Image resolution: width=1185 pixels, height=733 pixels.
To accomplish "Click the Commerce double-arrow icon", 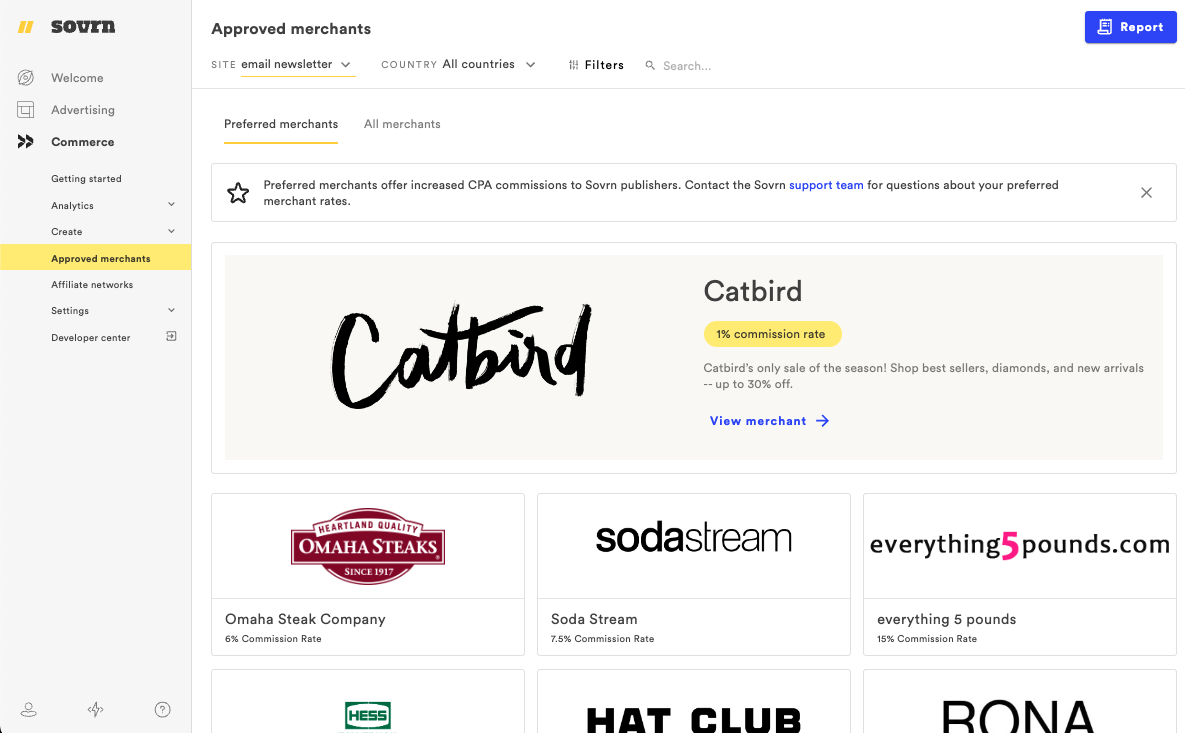I will 25,141.
